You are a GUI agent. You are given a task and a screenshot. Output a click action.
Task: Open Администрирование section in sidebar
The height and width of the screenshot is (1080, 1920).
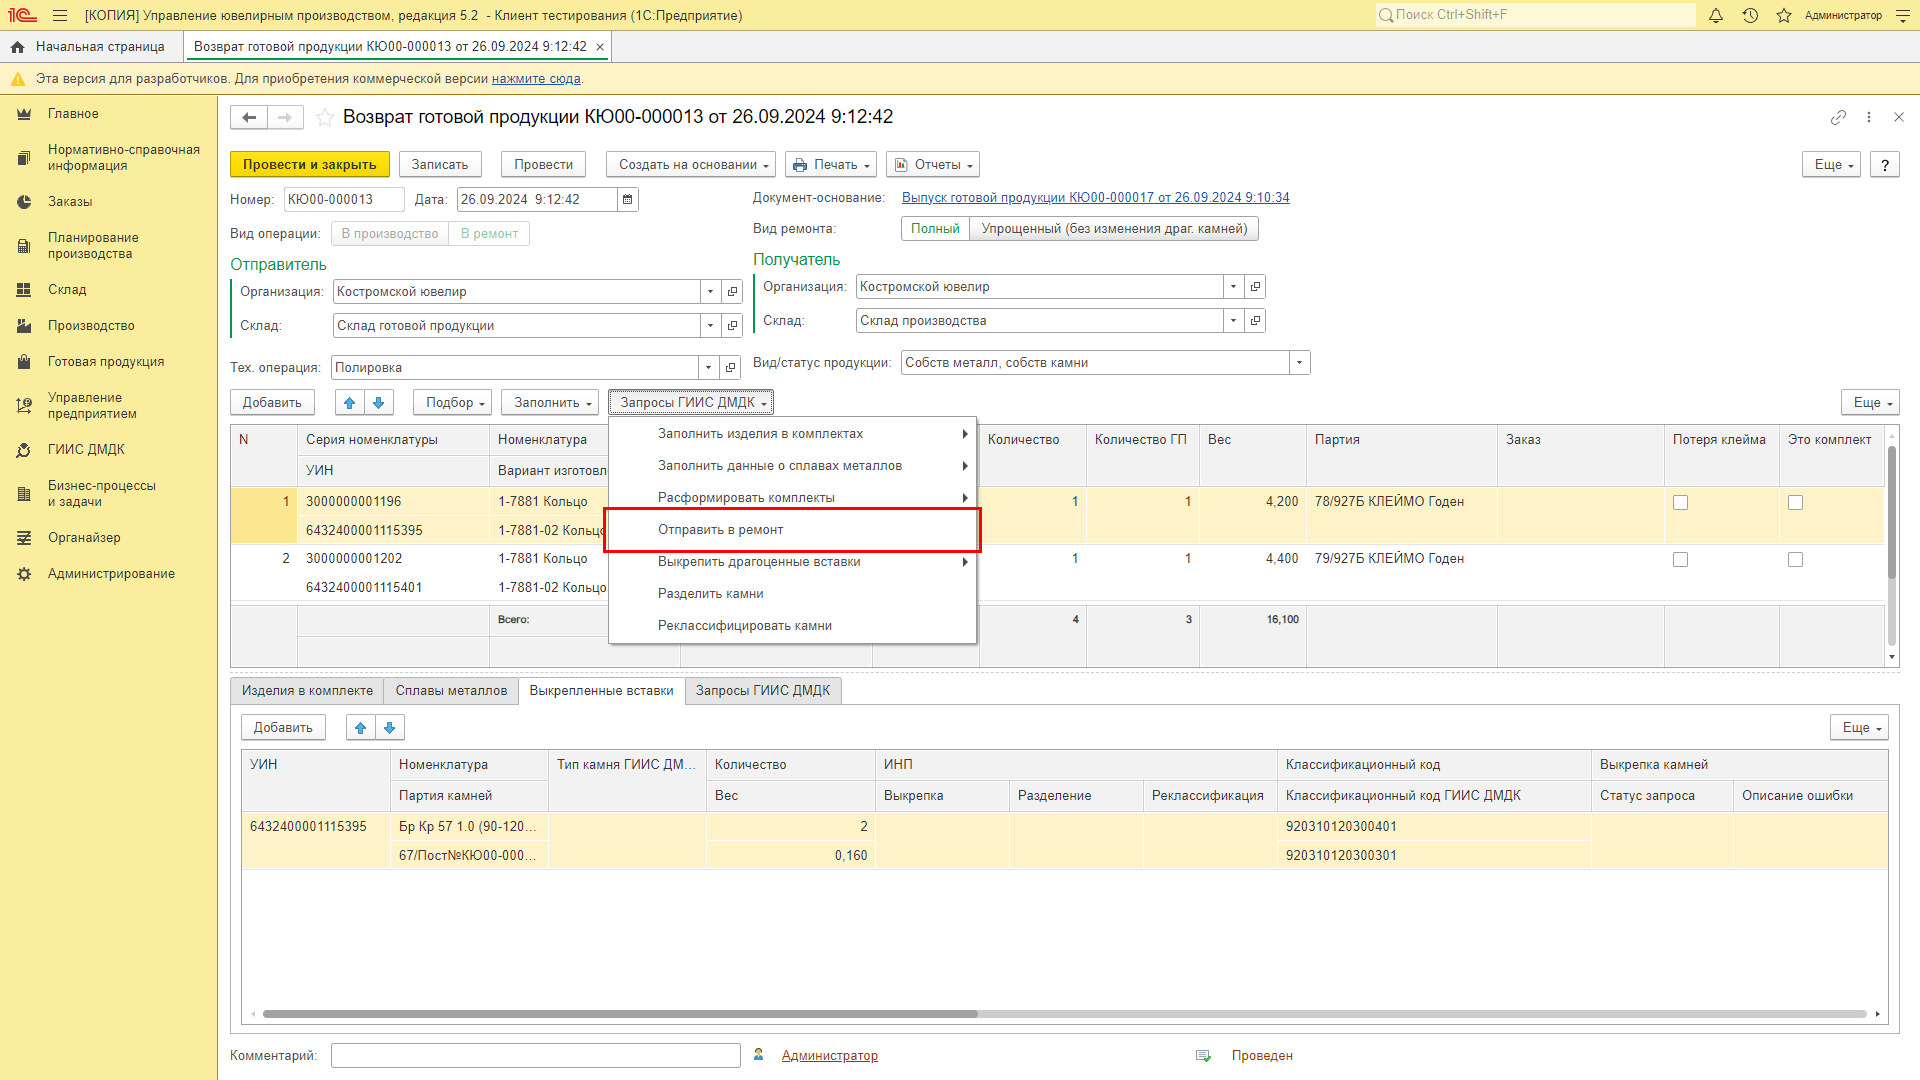[x=111, y=574]
